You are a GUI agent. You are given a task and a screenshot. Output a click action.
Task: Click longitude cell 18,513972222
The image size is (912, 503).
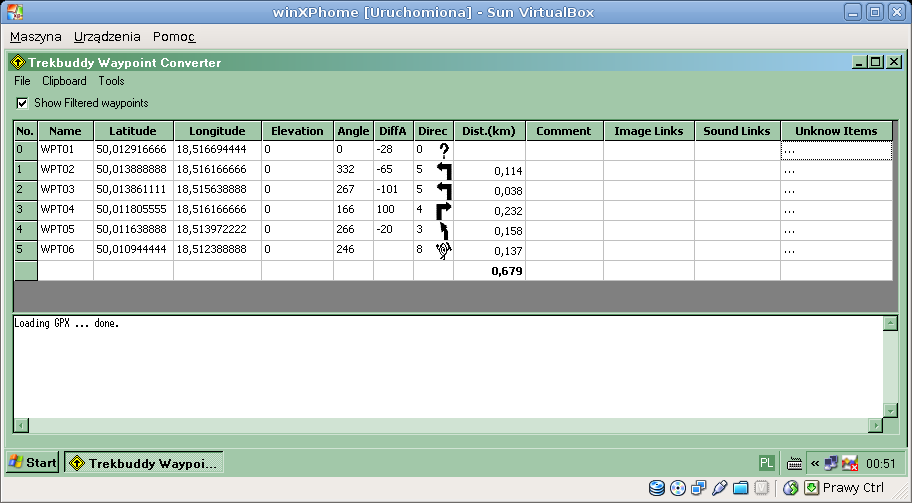pyautogui.click(x=218, y=231)
